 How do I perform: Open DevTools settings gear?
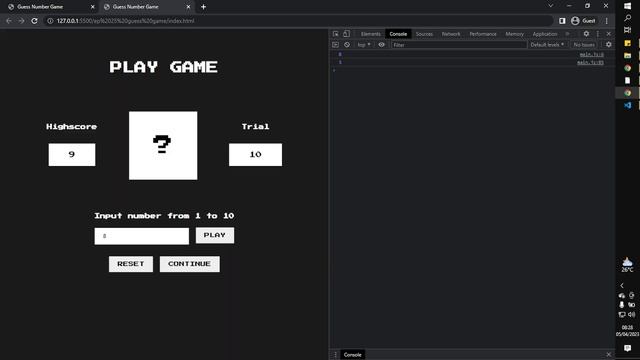[586, 34]
